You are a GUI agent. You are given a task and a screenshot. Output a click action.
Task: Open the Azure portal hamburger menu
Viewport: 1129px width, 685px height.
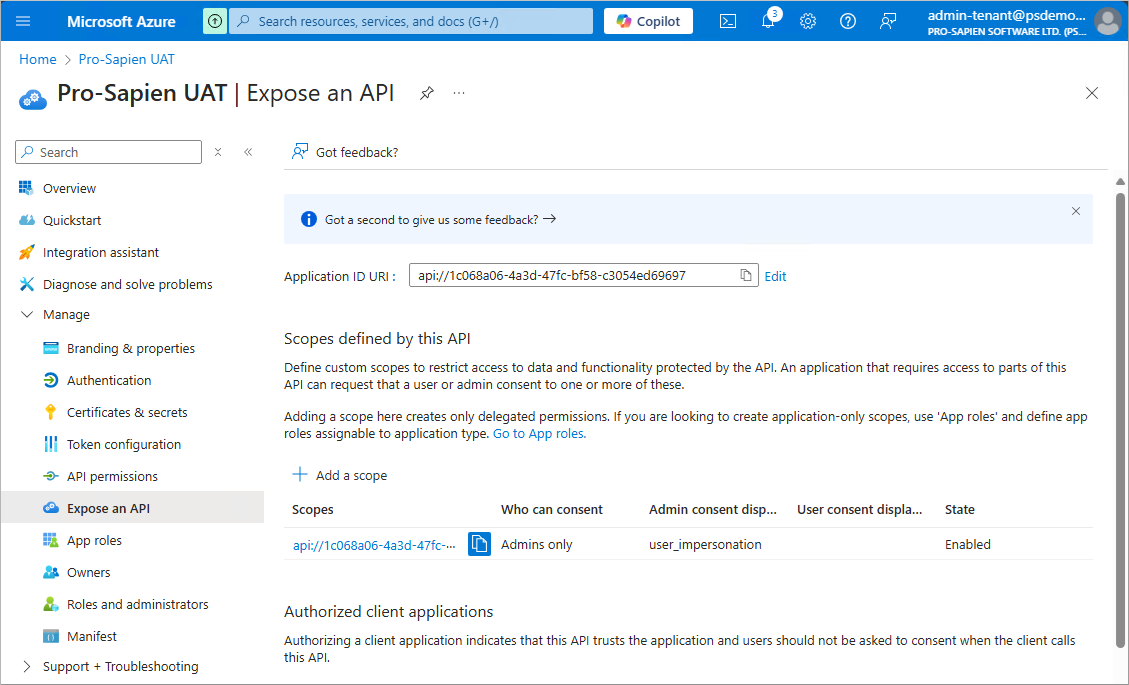click(x=24, y=21)
